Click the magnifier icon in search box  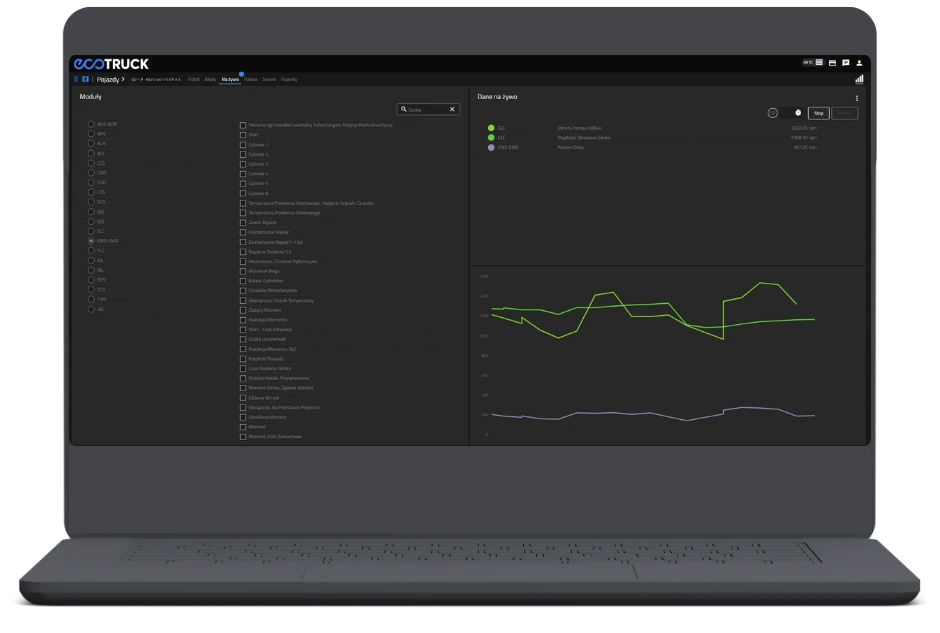click(403, 109)
